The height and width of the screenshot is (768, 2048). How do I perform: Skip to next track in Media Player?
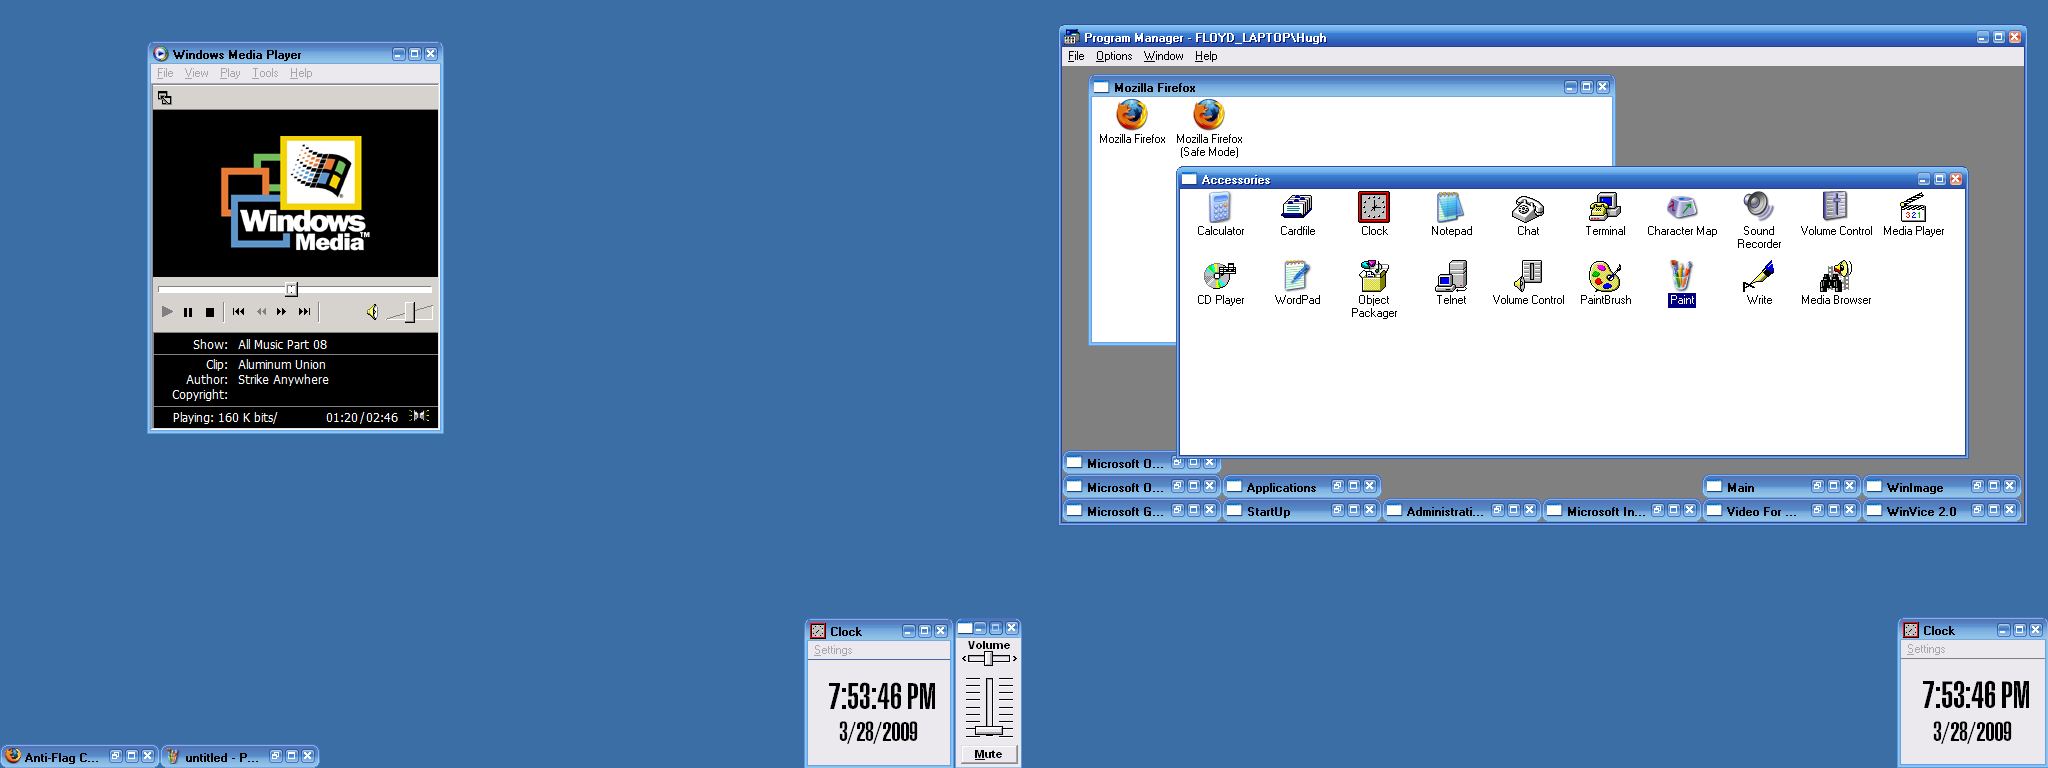click(304, 312)
